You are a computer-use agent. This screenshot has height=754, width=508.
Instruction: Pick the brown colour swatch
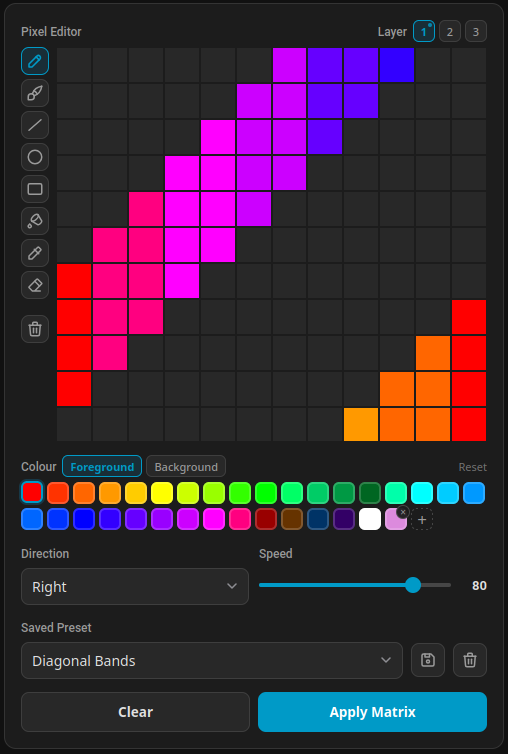tap(292, 519)
